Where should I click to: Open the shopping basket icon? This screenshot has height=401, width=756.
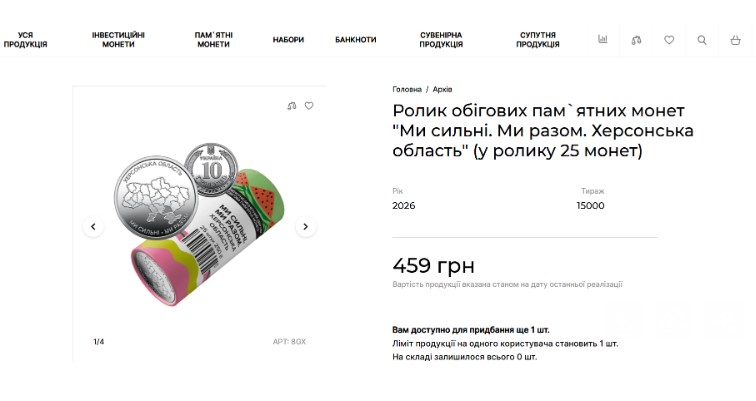pos(735,40)
